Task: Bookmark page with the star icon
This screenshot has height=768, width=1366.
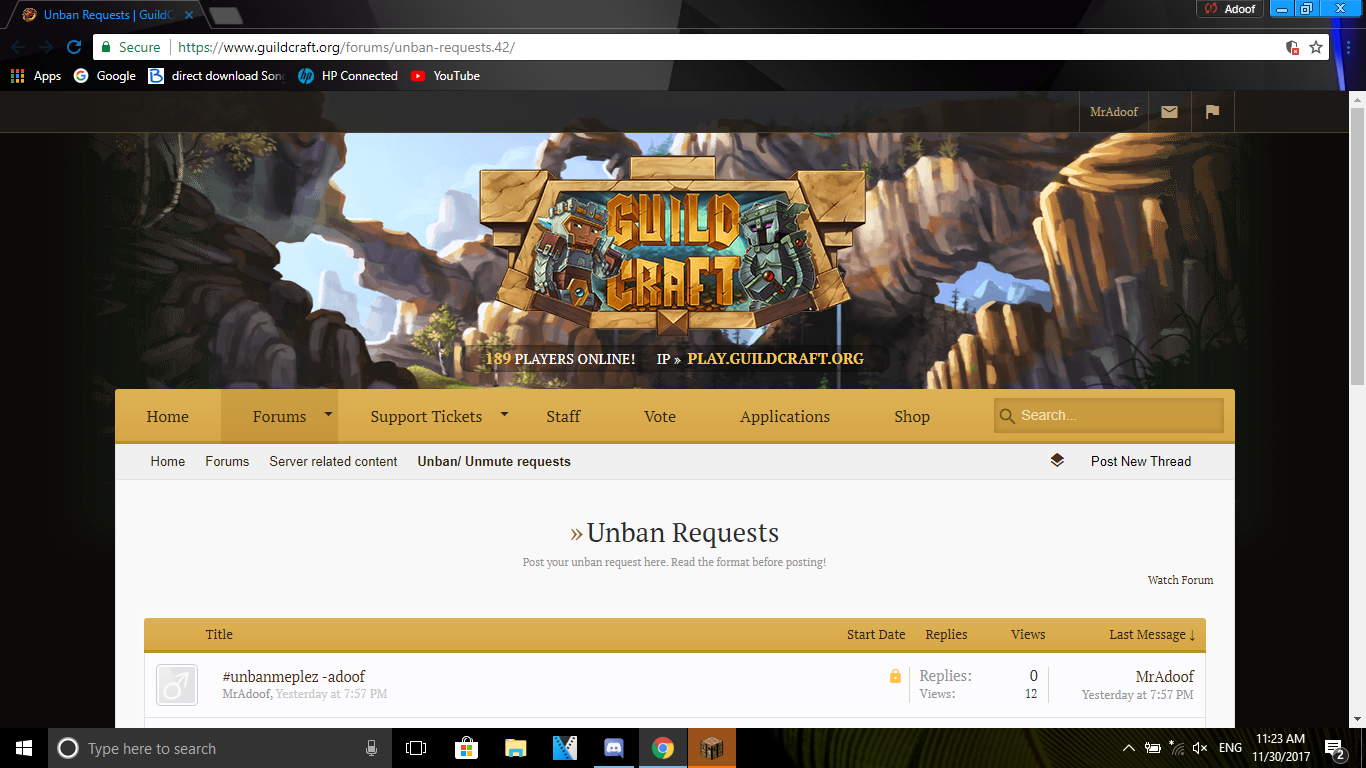Action: 1316,47
